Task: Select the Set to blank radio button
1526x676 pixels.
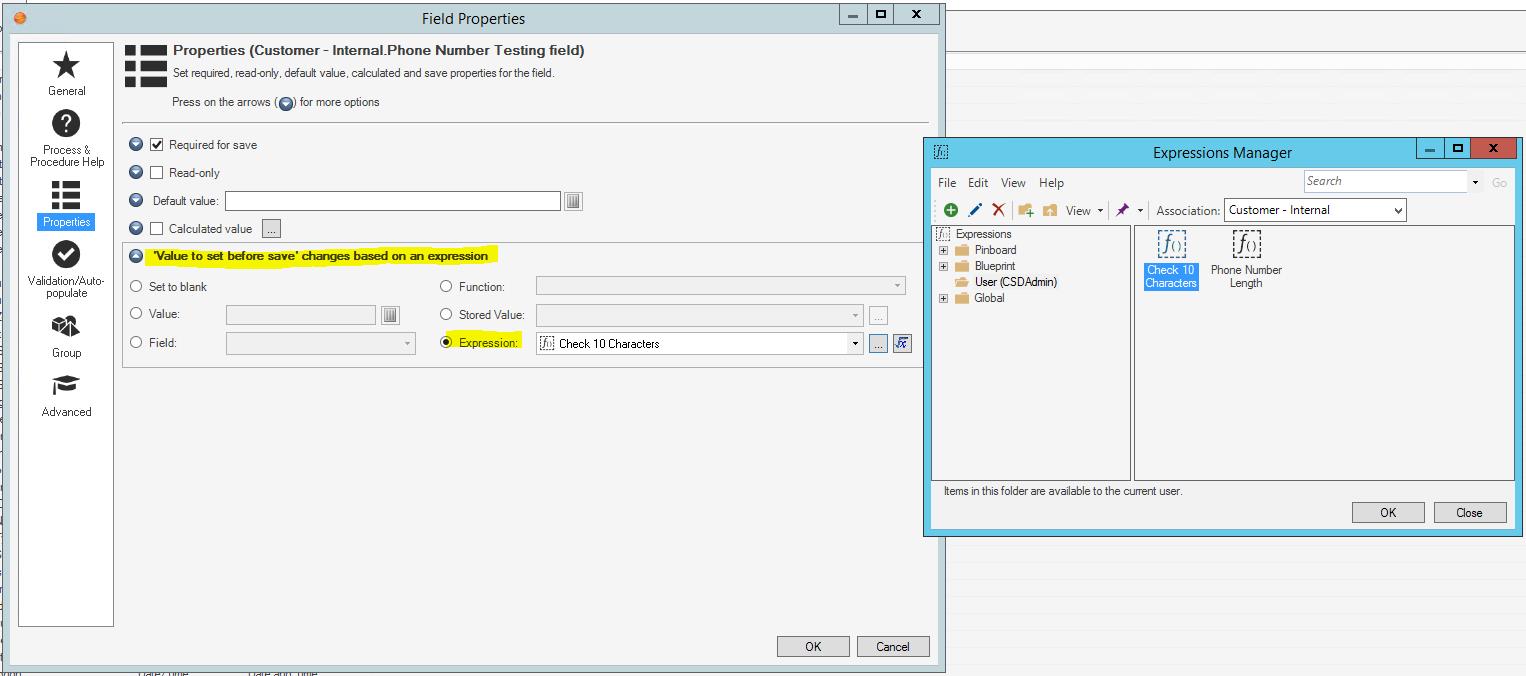Action: pyautogui.click(x=137, y=287)
